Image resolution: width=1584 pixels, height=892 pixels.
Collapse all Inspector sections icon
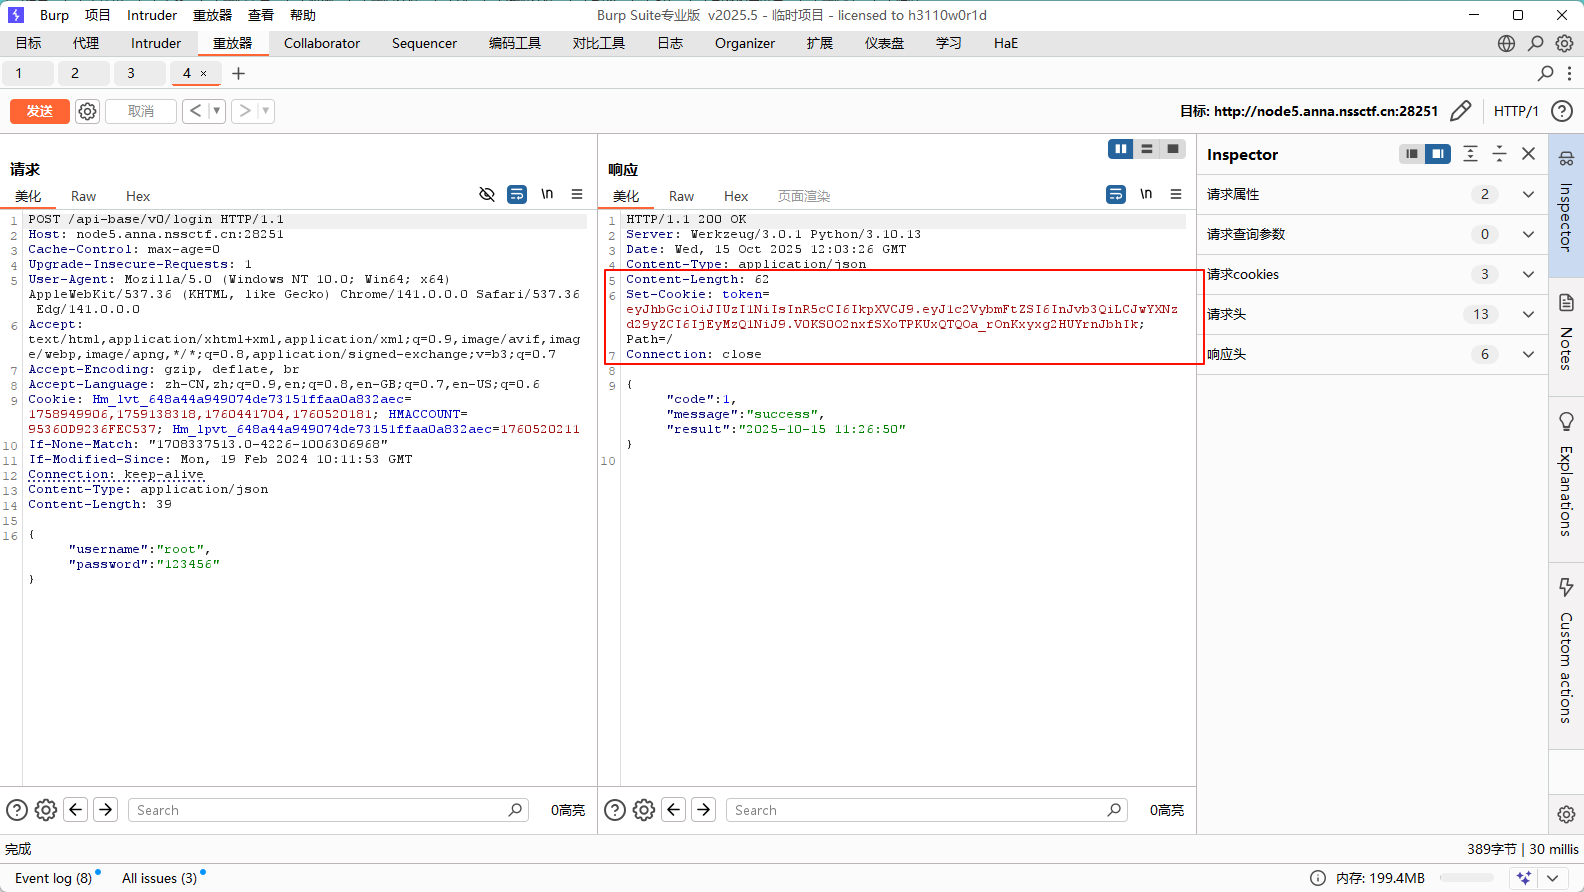pos(1499,154)
